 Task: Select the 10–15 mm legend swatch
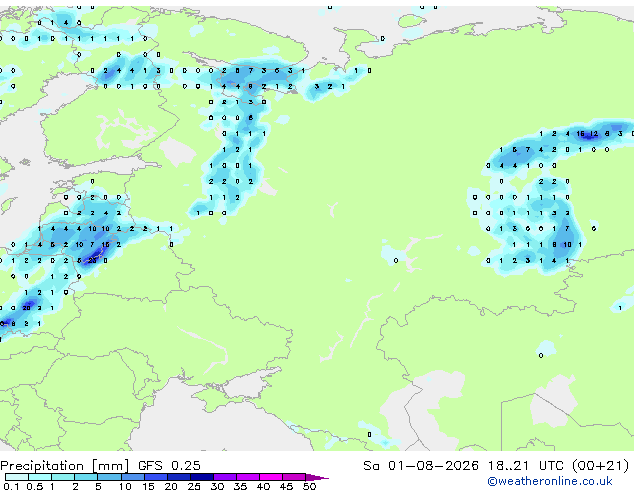click(132, 477)
